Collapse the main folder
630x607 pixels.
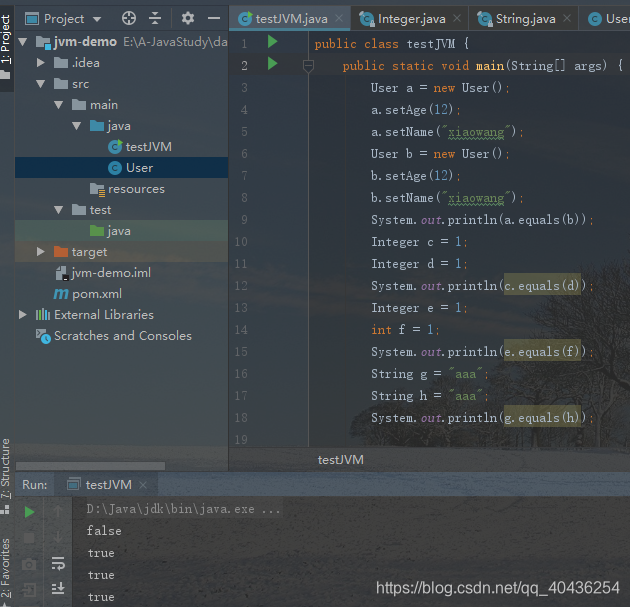59,105
